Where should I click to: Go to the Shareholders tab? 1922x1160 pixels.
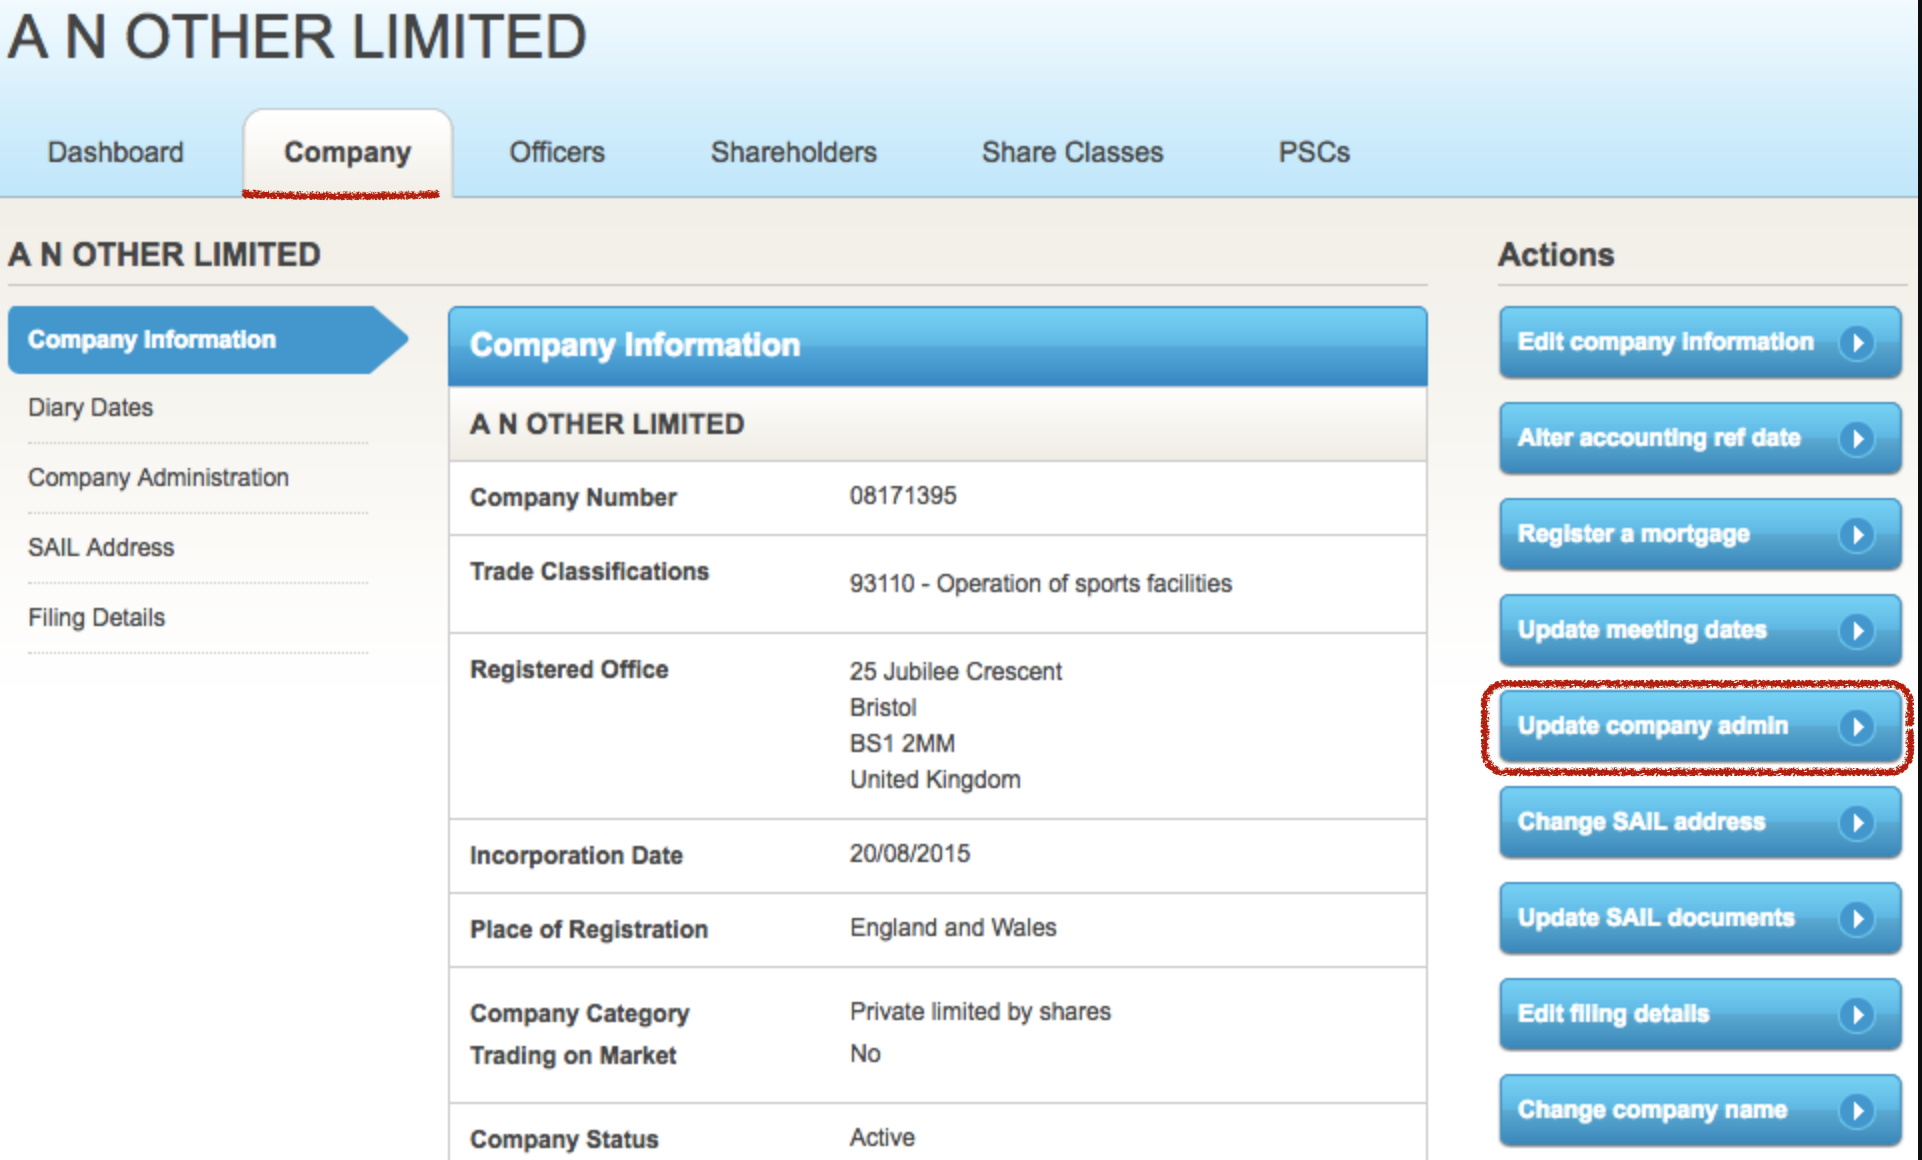pyautogui.click(x=793, y=152)
